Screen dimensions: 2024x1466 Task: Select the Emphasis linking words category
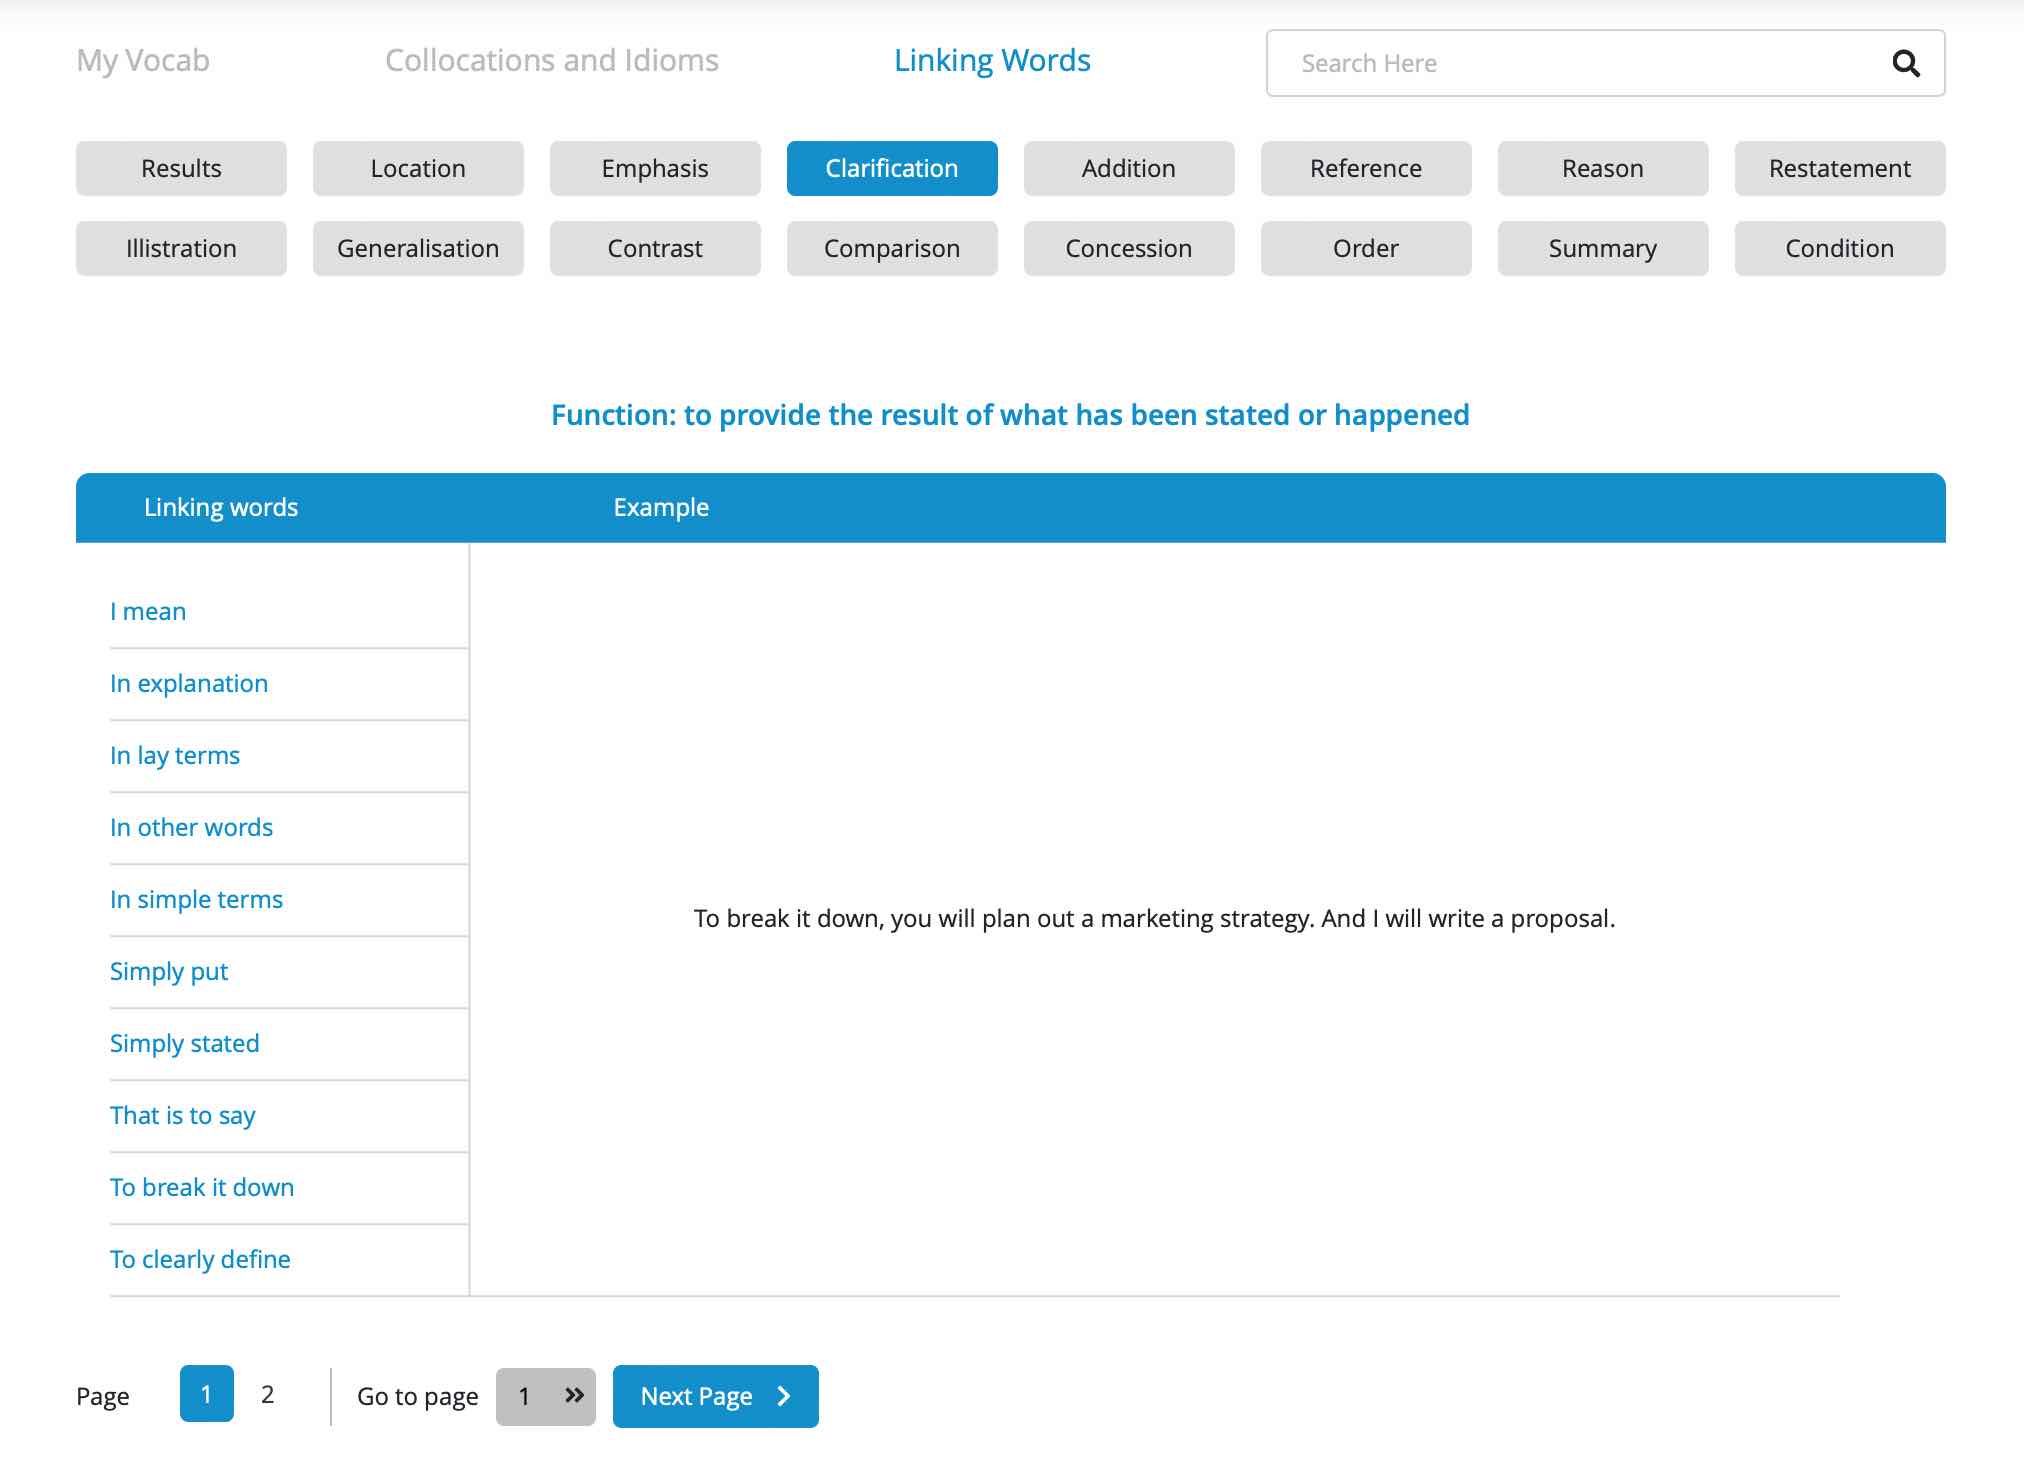coord(655,168)
